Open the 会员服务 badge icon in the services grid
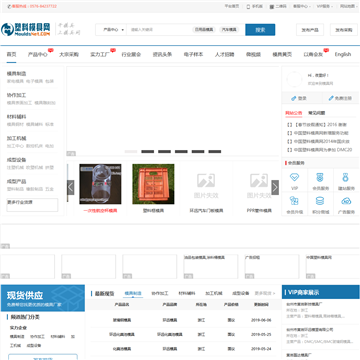The height and width of the screenshot is (360, 360). click(x=320, y=177)
